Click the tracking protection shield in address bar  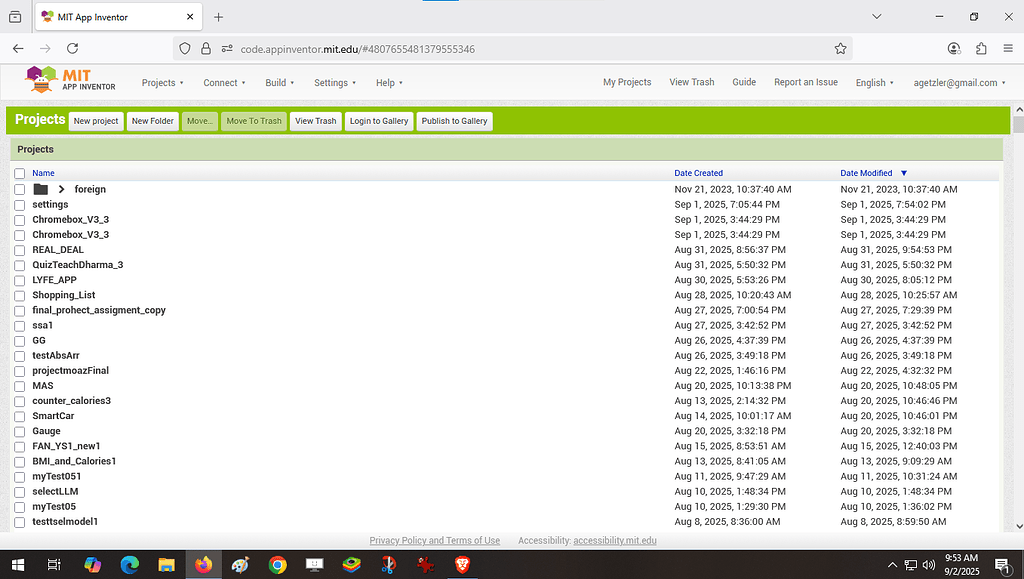(x=185, y=48)
